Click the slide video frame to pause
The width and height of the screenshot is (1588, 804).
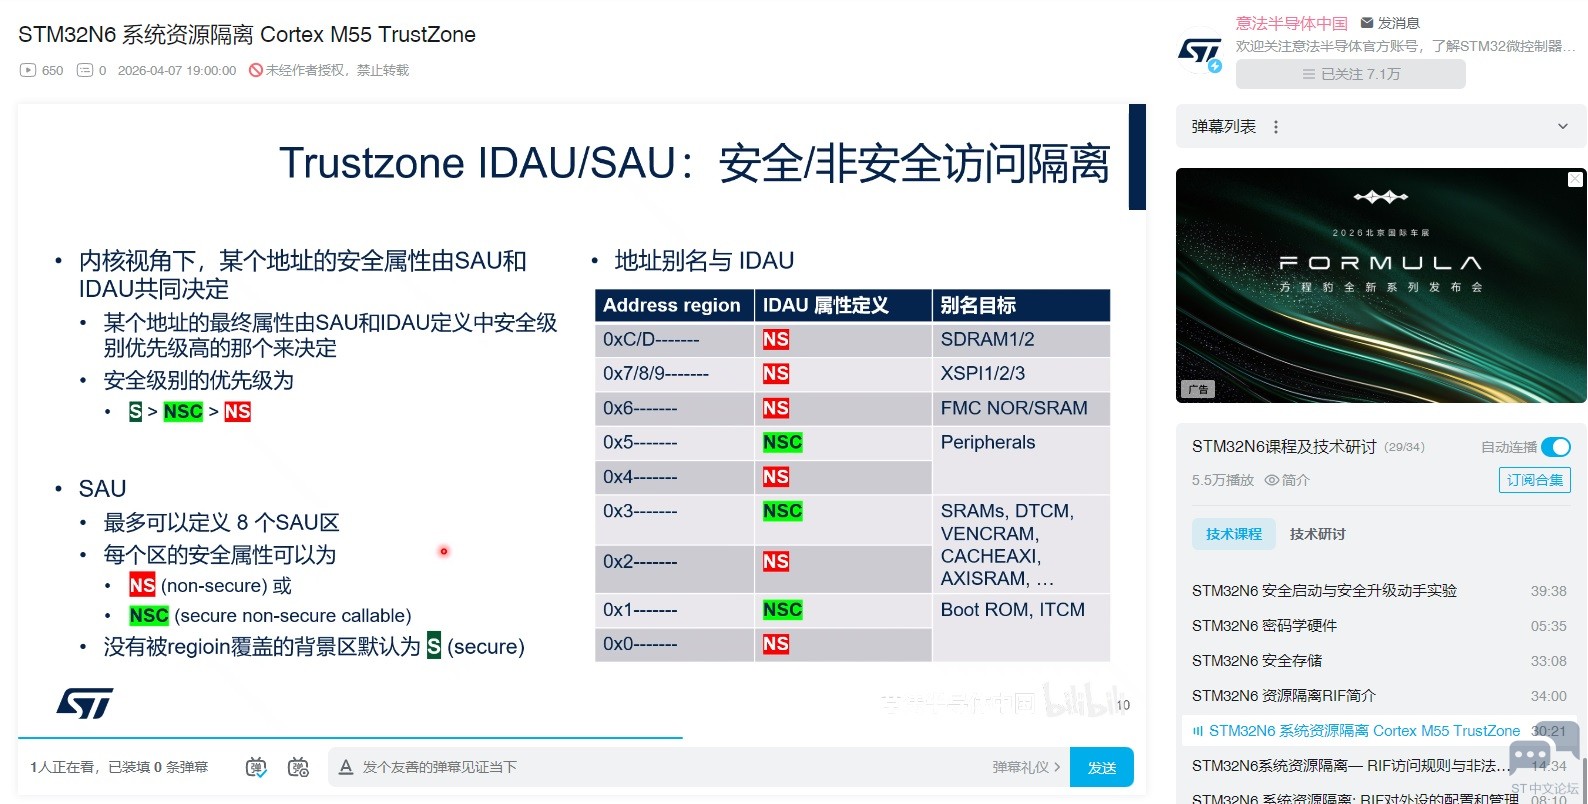(x=582, y=420)
